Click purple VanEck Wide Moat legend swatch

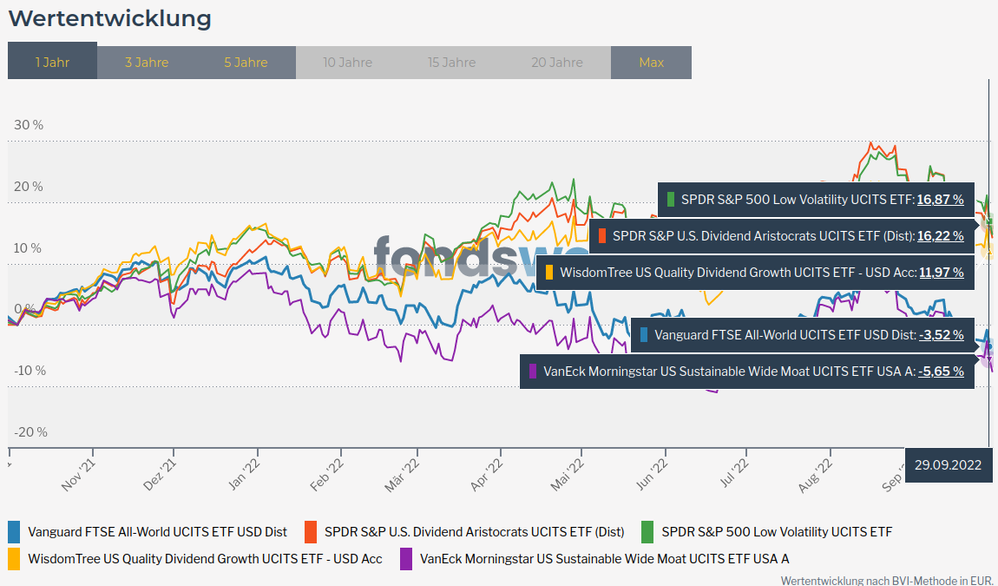(406, 558)
